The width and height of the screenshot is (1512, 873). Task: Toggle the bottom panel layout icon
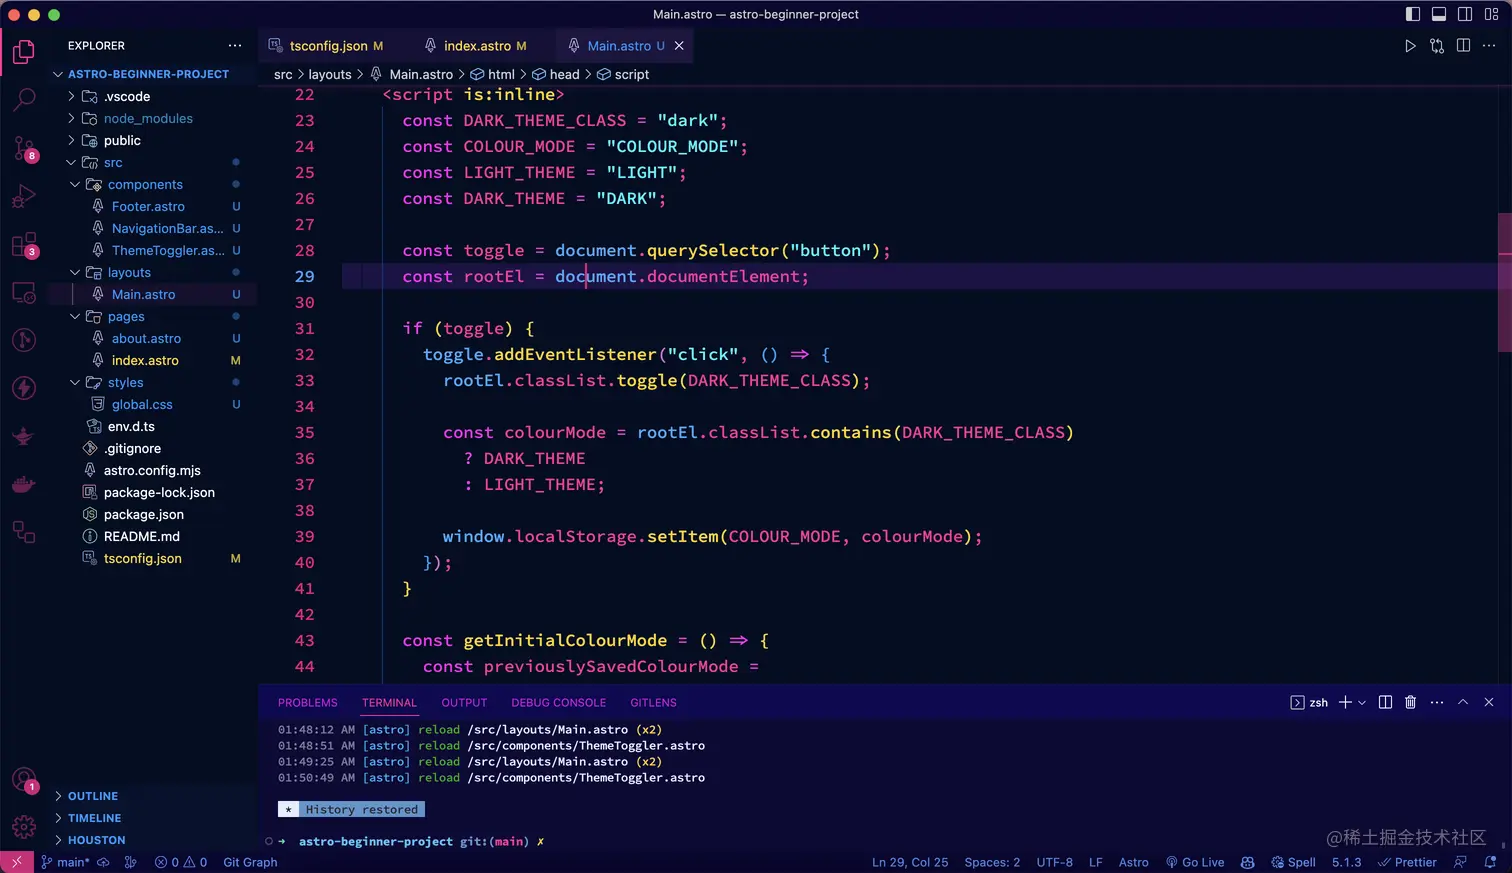pyautogui.click(x=1439, y=14)
